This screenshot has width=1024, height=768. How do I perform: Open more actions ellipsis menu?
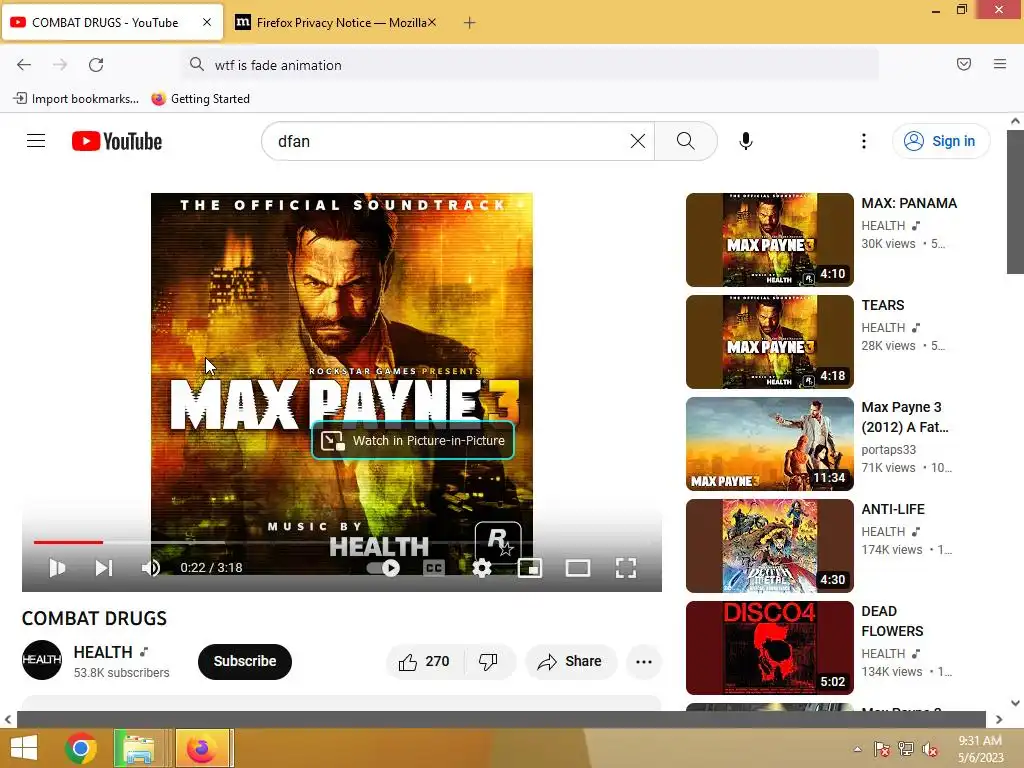644,662
